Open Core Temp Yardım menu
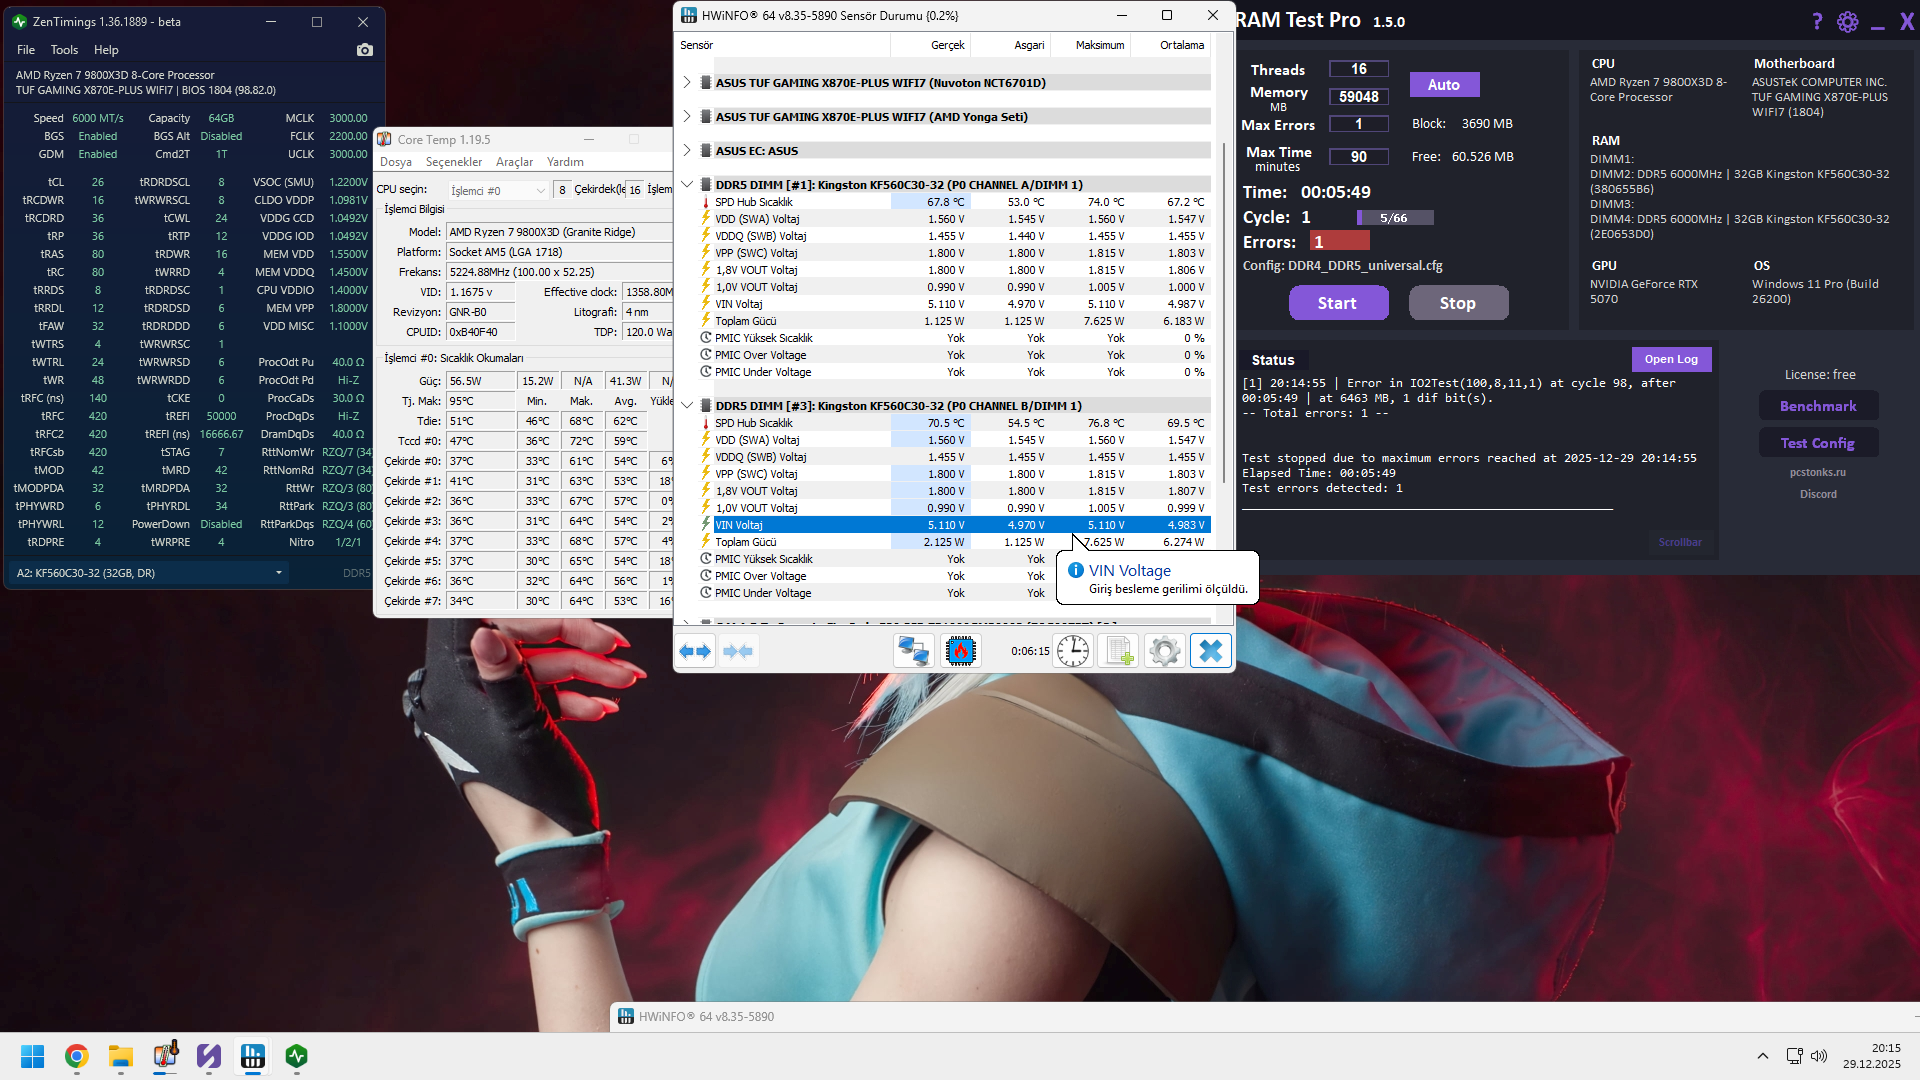1920x1080 pixels. coord(565,162)
